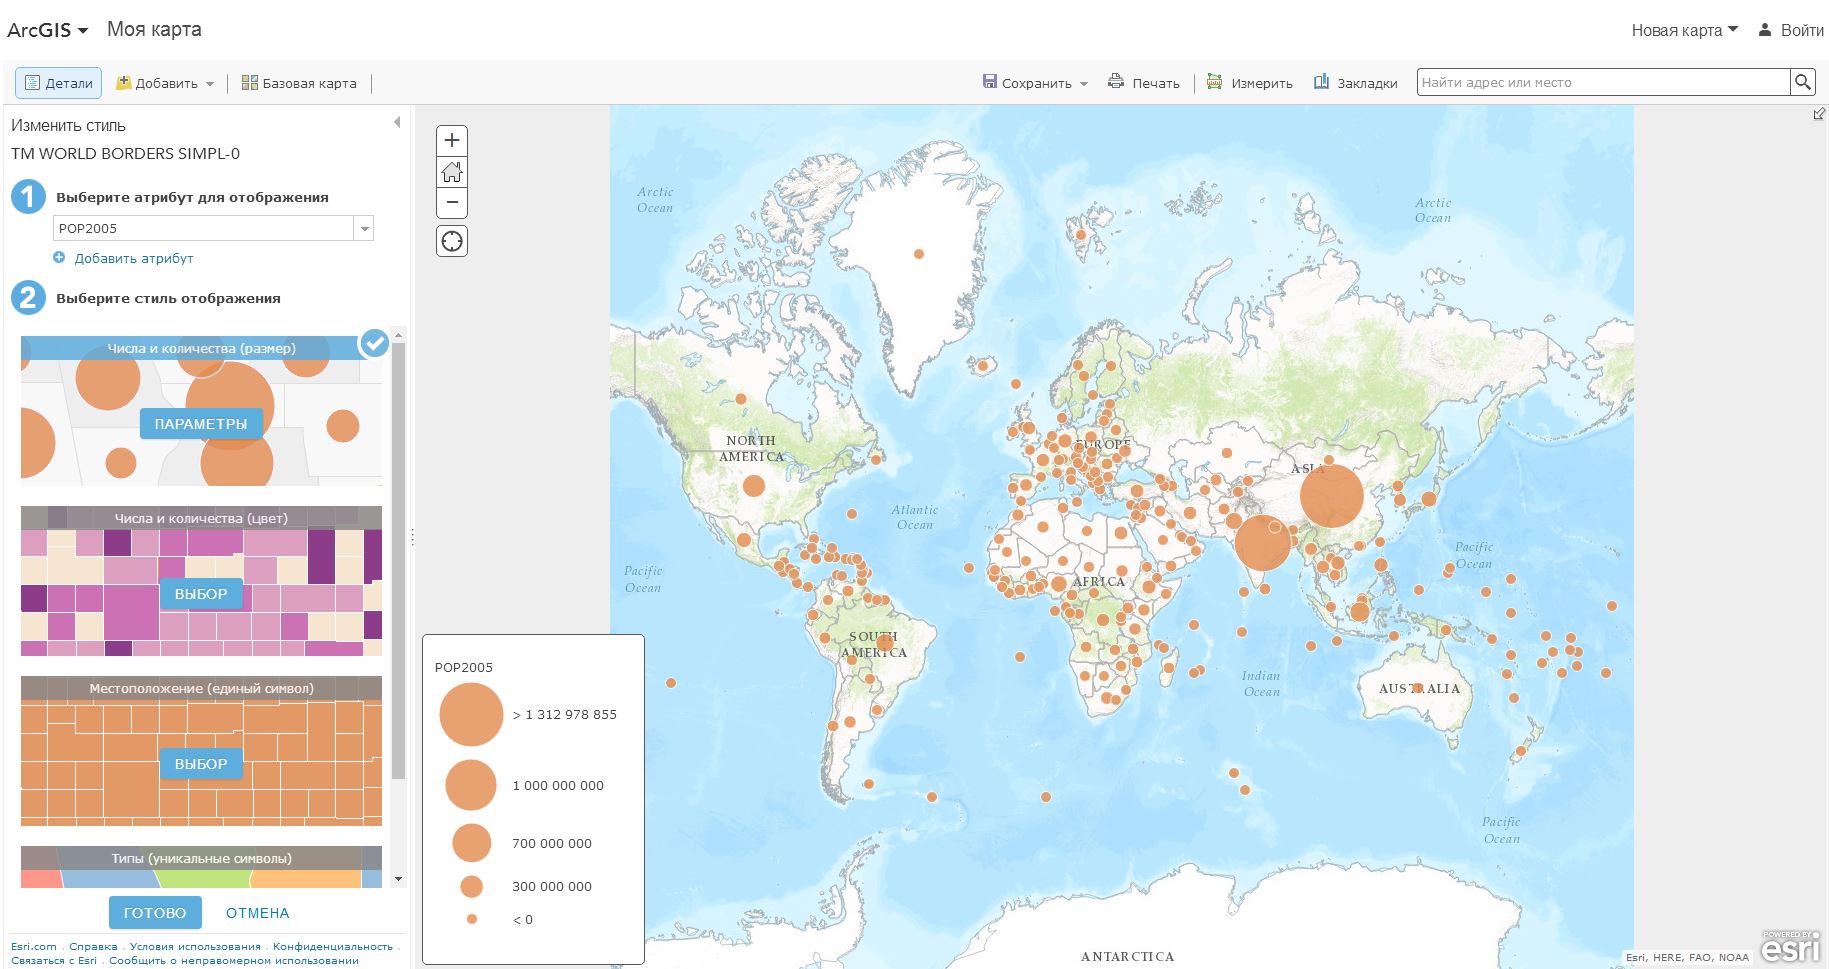The width and height of the screenshot is (1829, 969).
Task: Zoom out on the map
Action: [x=452, y=203]
